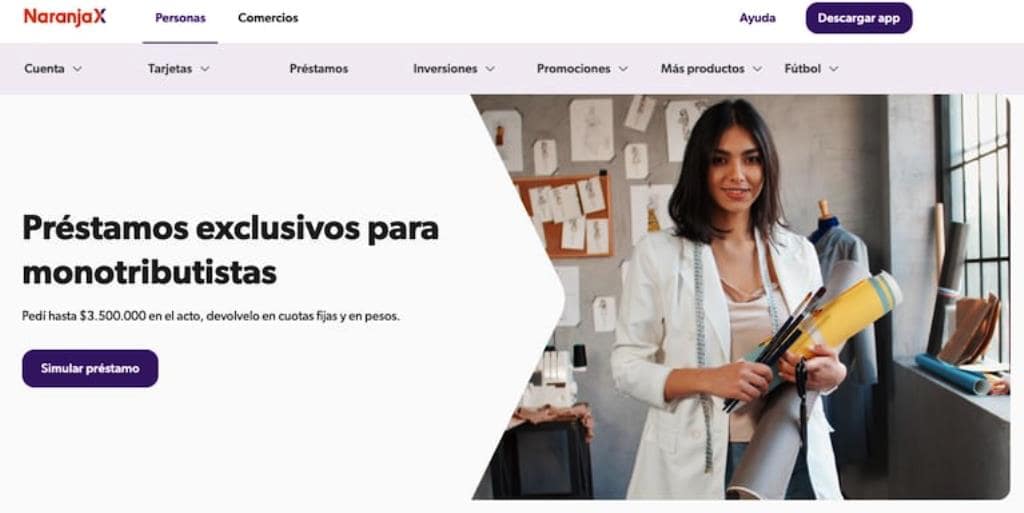Open the Promociones menu label
The height and width of the screenshot is (513, 1024).
click(x=573, y=69)
